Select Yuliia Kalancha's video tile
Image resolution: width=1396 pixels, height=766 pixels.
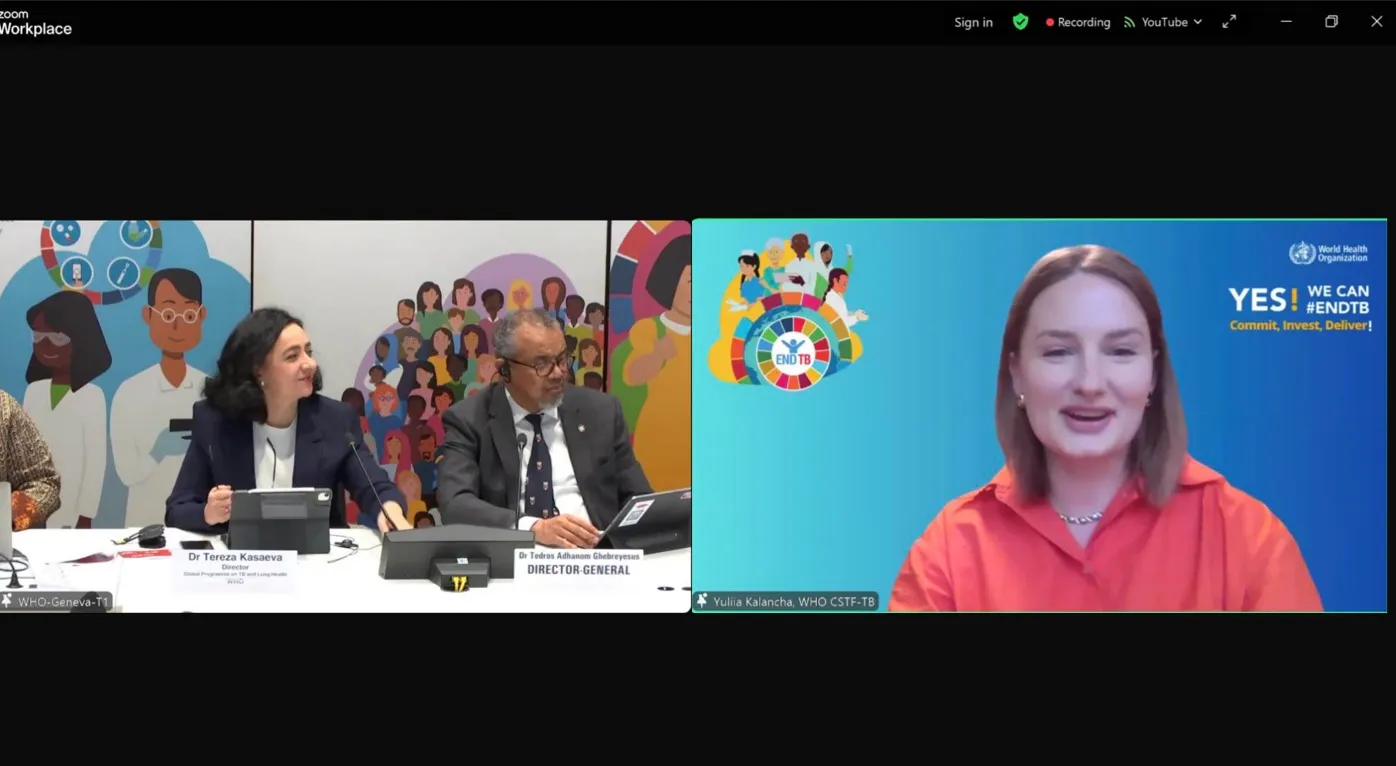tap(1040, 415)
